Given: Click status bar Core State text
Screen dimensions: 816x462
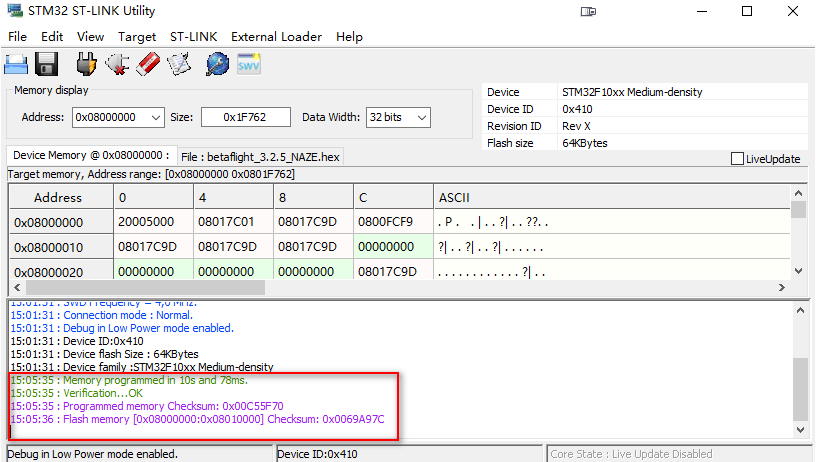Looking at the screenshot, I should coord(631,454).
